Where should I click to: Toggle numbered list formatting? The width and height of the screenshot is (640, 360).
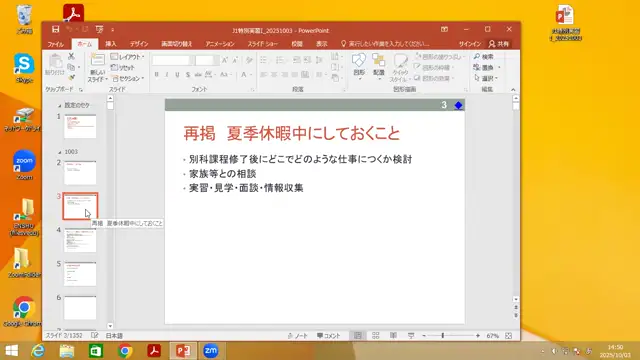[281, 60]
